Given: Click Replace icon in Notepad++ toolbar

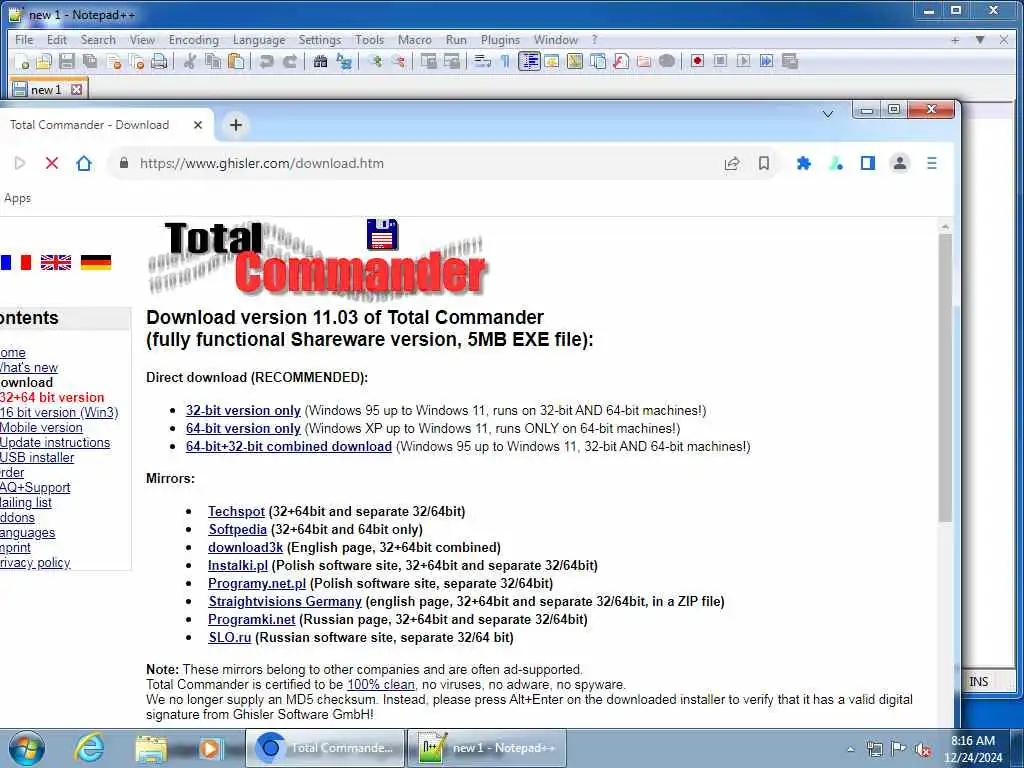Looking at the screenshot, I should 344,61.
